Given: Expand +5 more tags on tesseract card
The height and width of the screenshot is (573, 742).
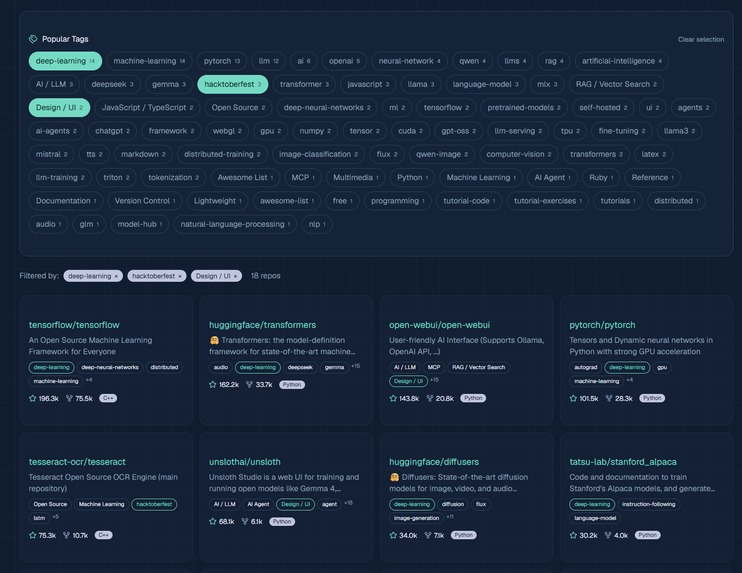Looking at the screenshot, I should coord(55,517).
